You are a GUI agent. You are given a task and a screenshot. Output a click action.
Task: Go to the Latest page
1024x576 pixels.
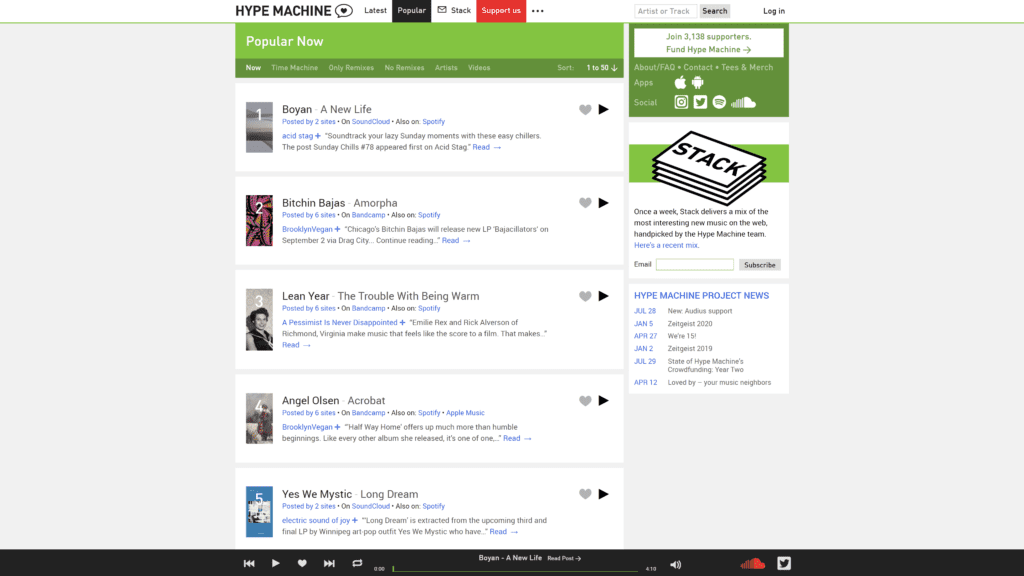click(376, 10)
